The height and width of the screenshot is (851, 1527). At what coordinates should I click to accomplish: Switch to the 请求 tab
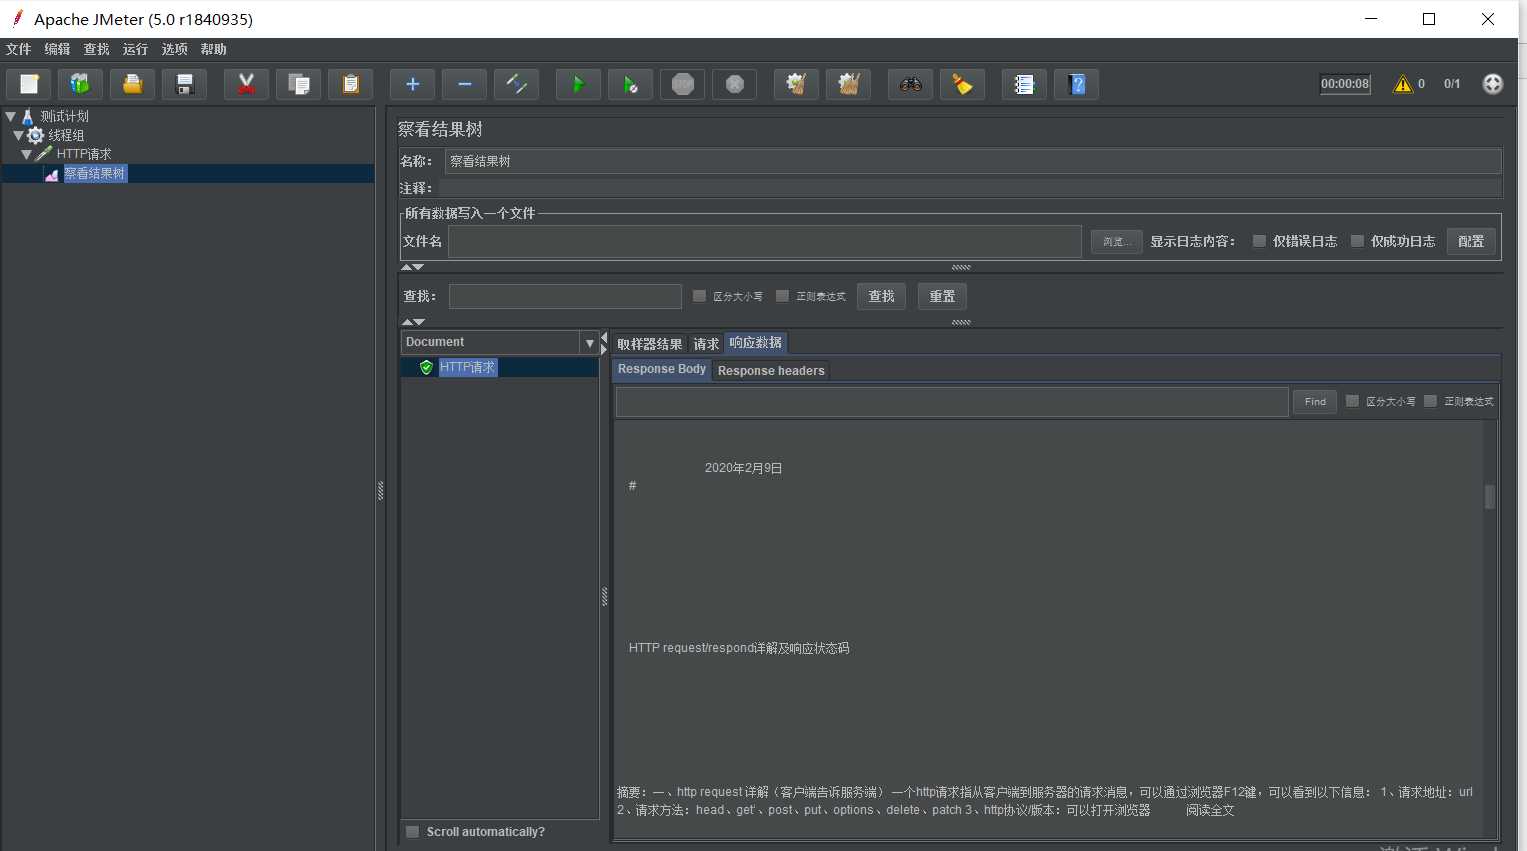(x=706, y=344)
